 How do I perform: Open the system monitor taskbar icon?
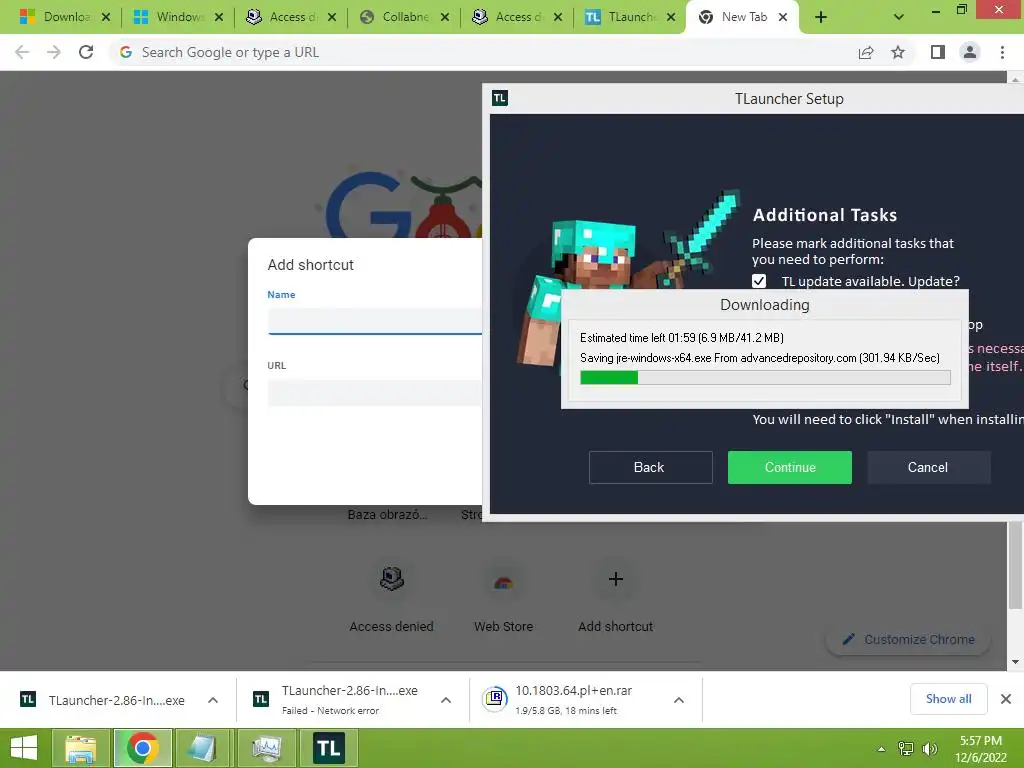(x=266, y=748)
